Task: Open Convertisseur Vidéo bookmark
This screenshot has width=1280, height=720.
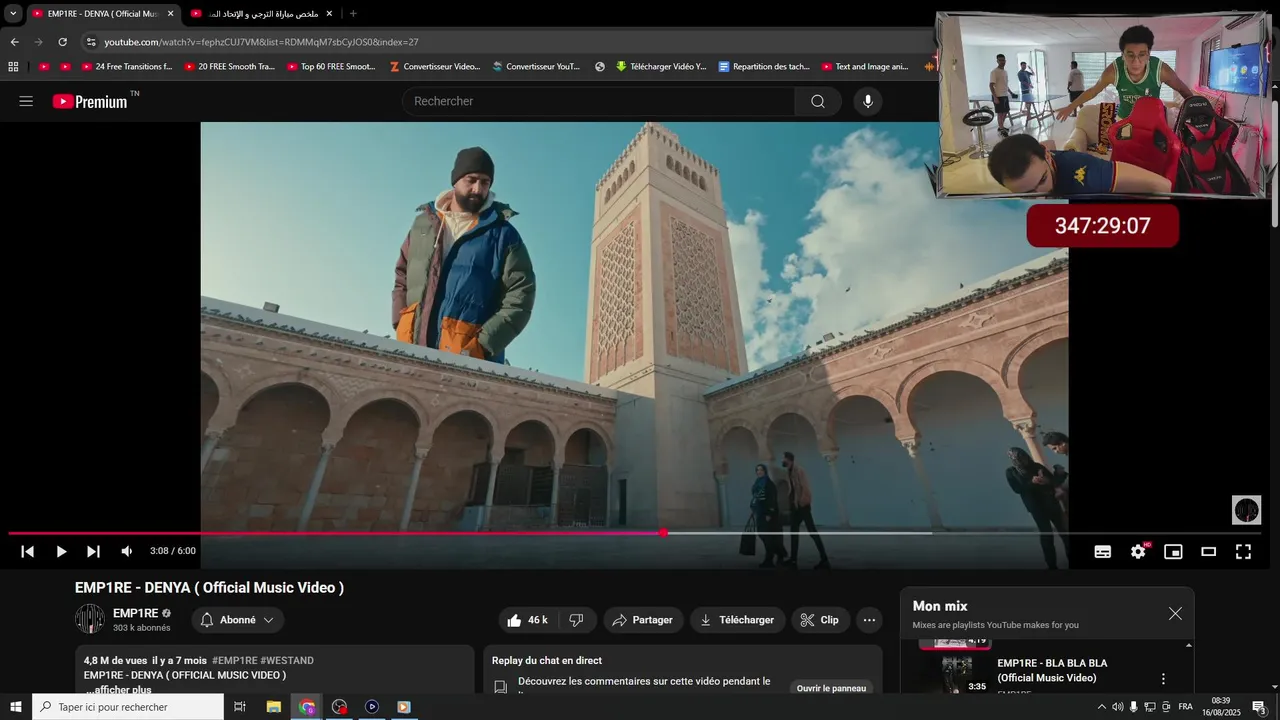Action: pyautogui.click(x=435, y=67)
